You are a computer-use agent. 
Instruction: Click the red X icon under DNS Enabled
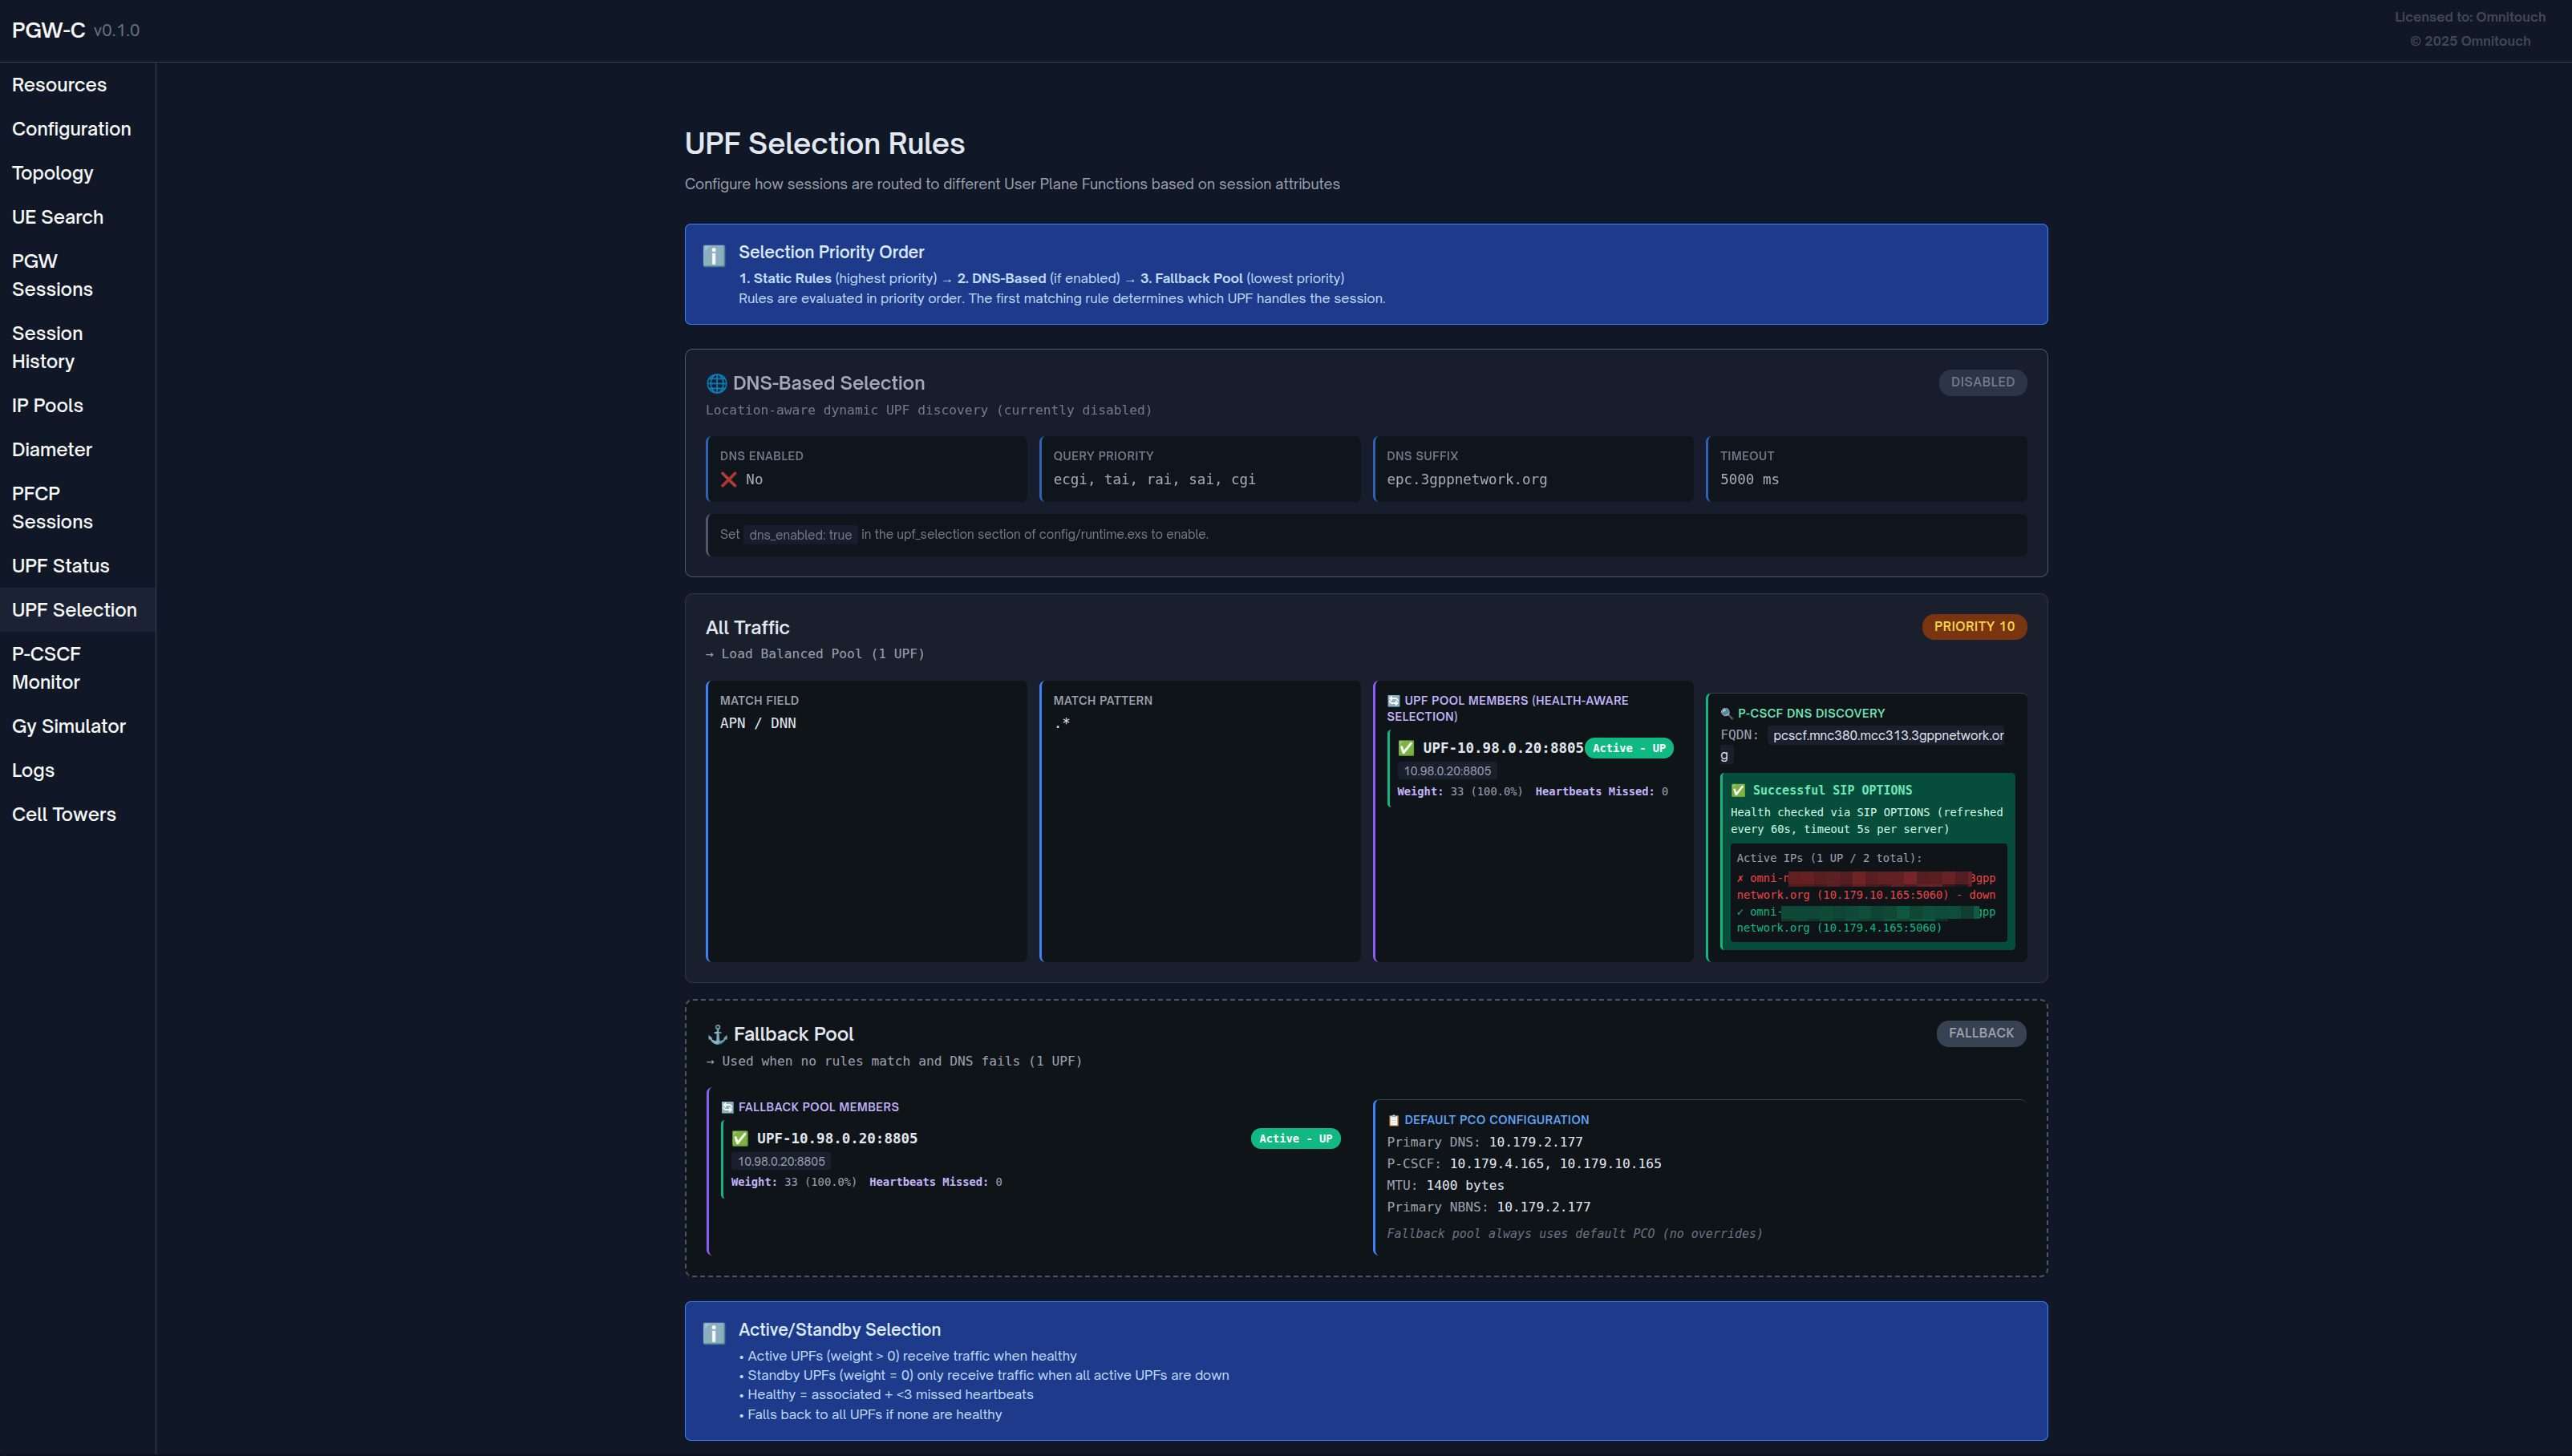[x=729, y=480]
